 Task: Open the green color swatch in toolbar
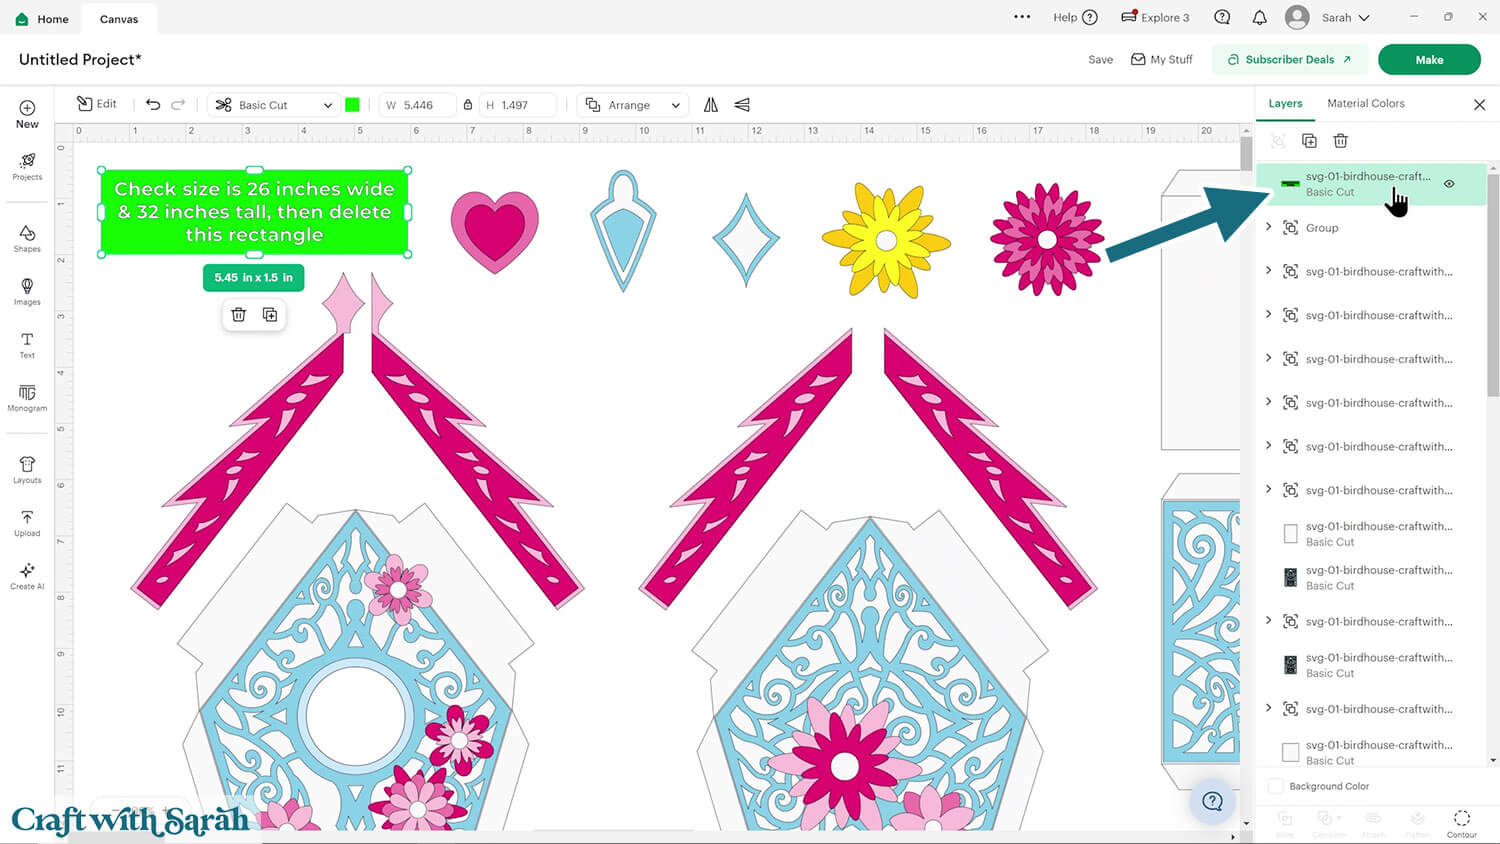pyautogui.click(x=352, y=105)
